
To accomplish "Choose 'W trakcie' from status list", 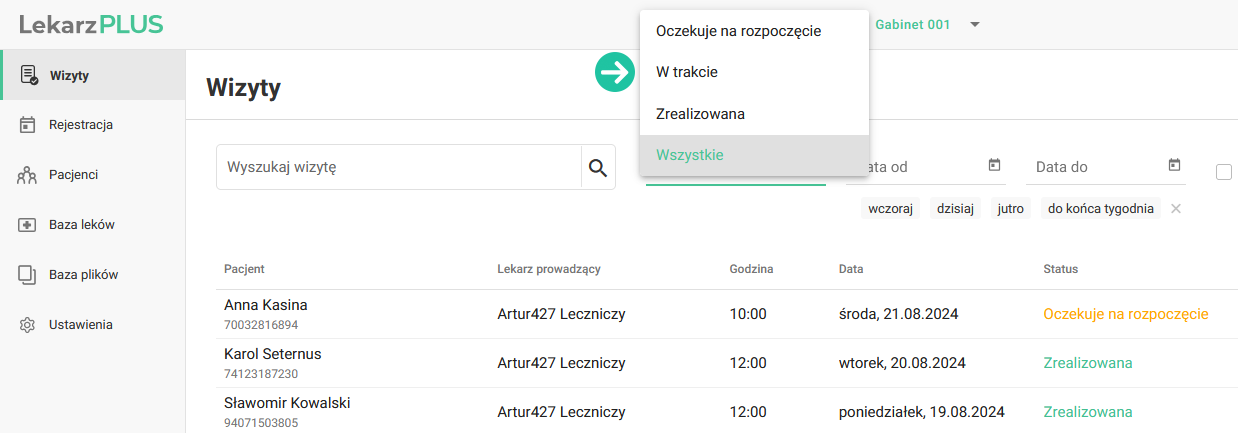I will 687,72.
